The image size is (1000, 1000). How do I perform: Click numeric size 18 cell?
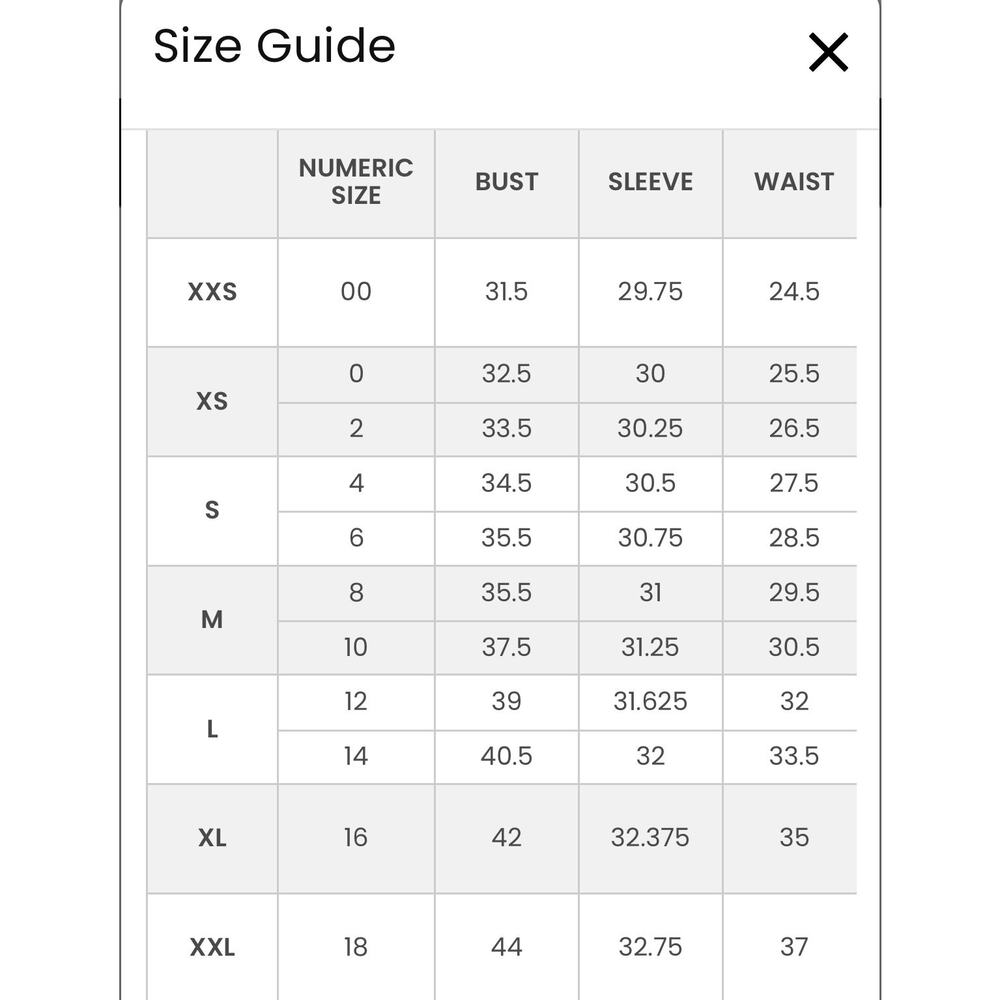click(x=356, y=947)
